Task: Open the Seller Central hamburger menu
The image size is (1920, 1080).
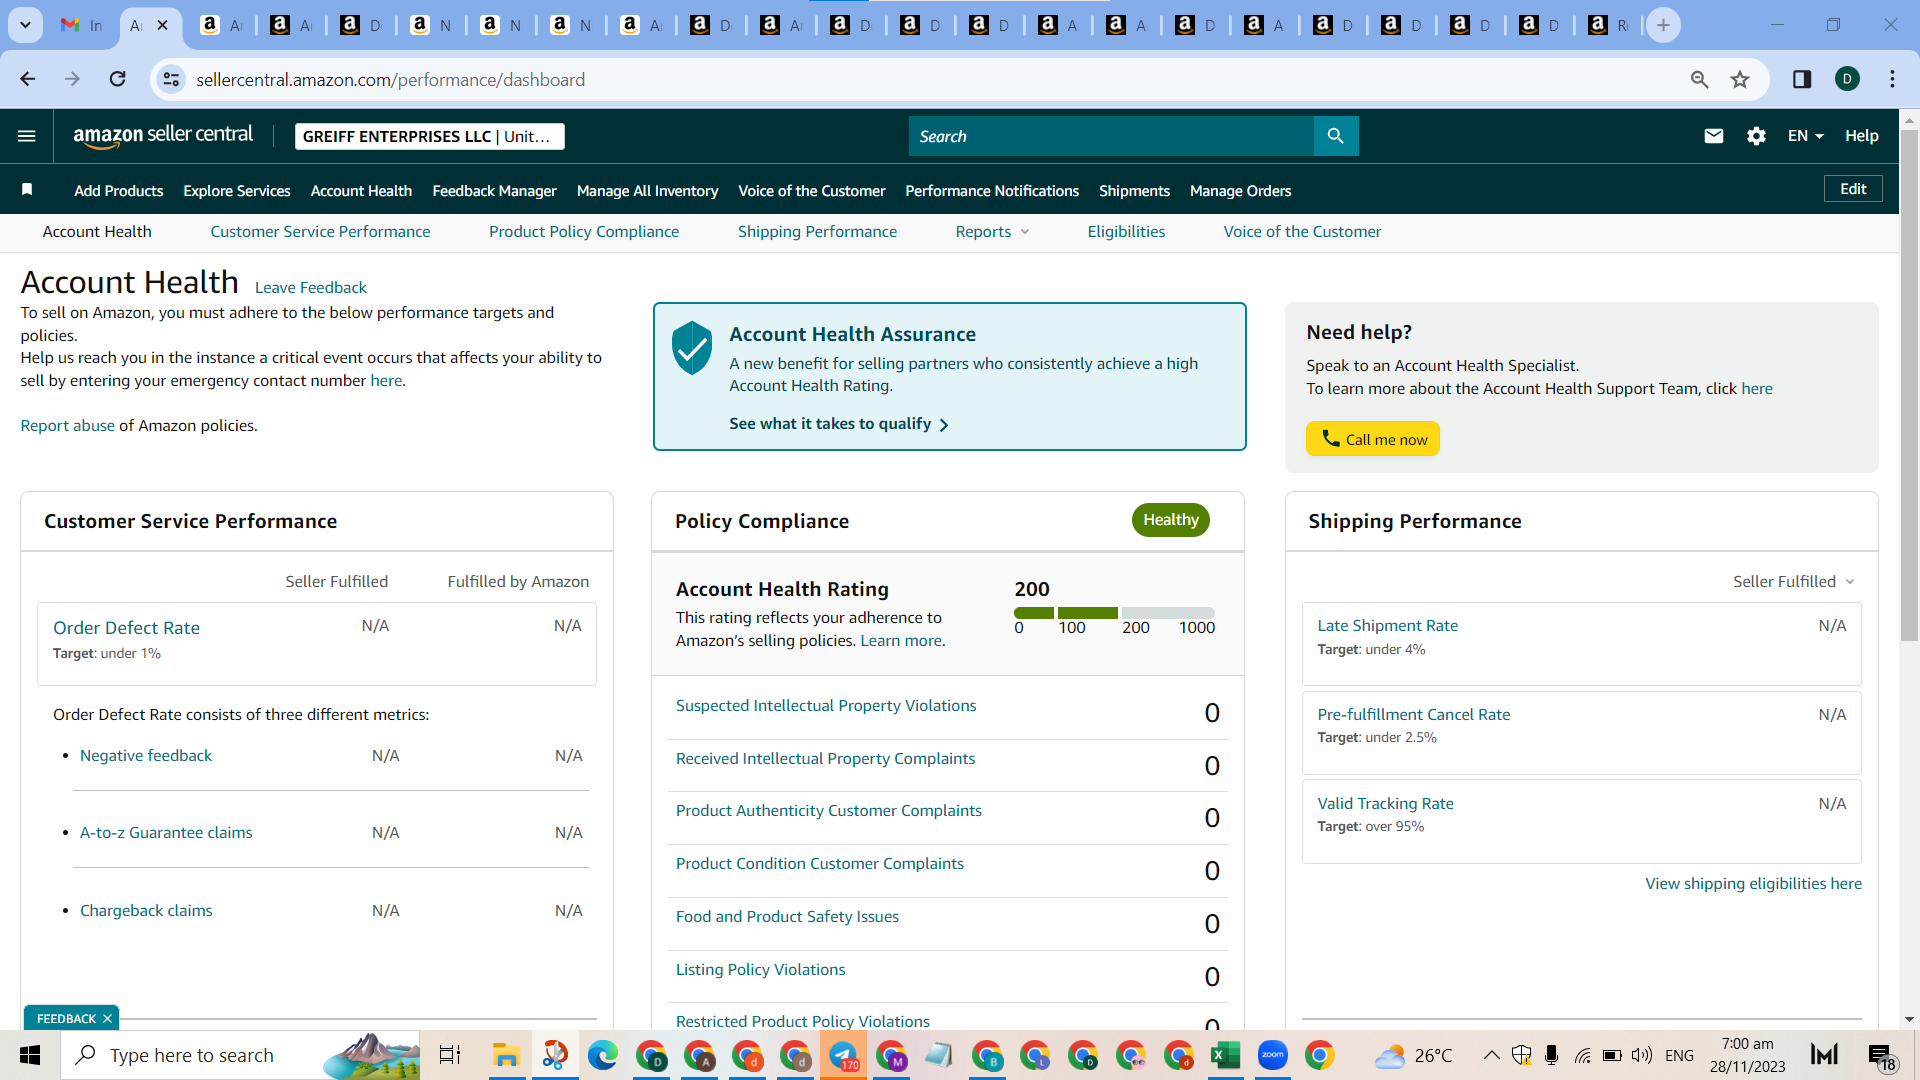Action: click(x=27, y=136)
